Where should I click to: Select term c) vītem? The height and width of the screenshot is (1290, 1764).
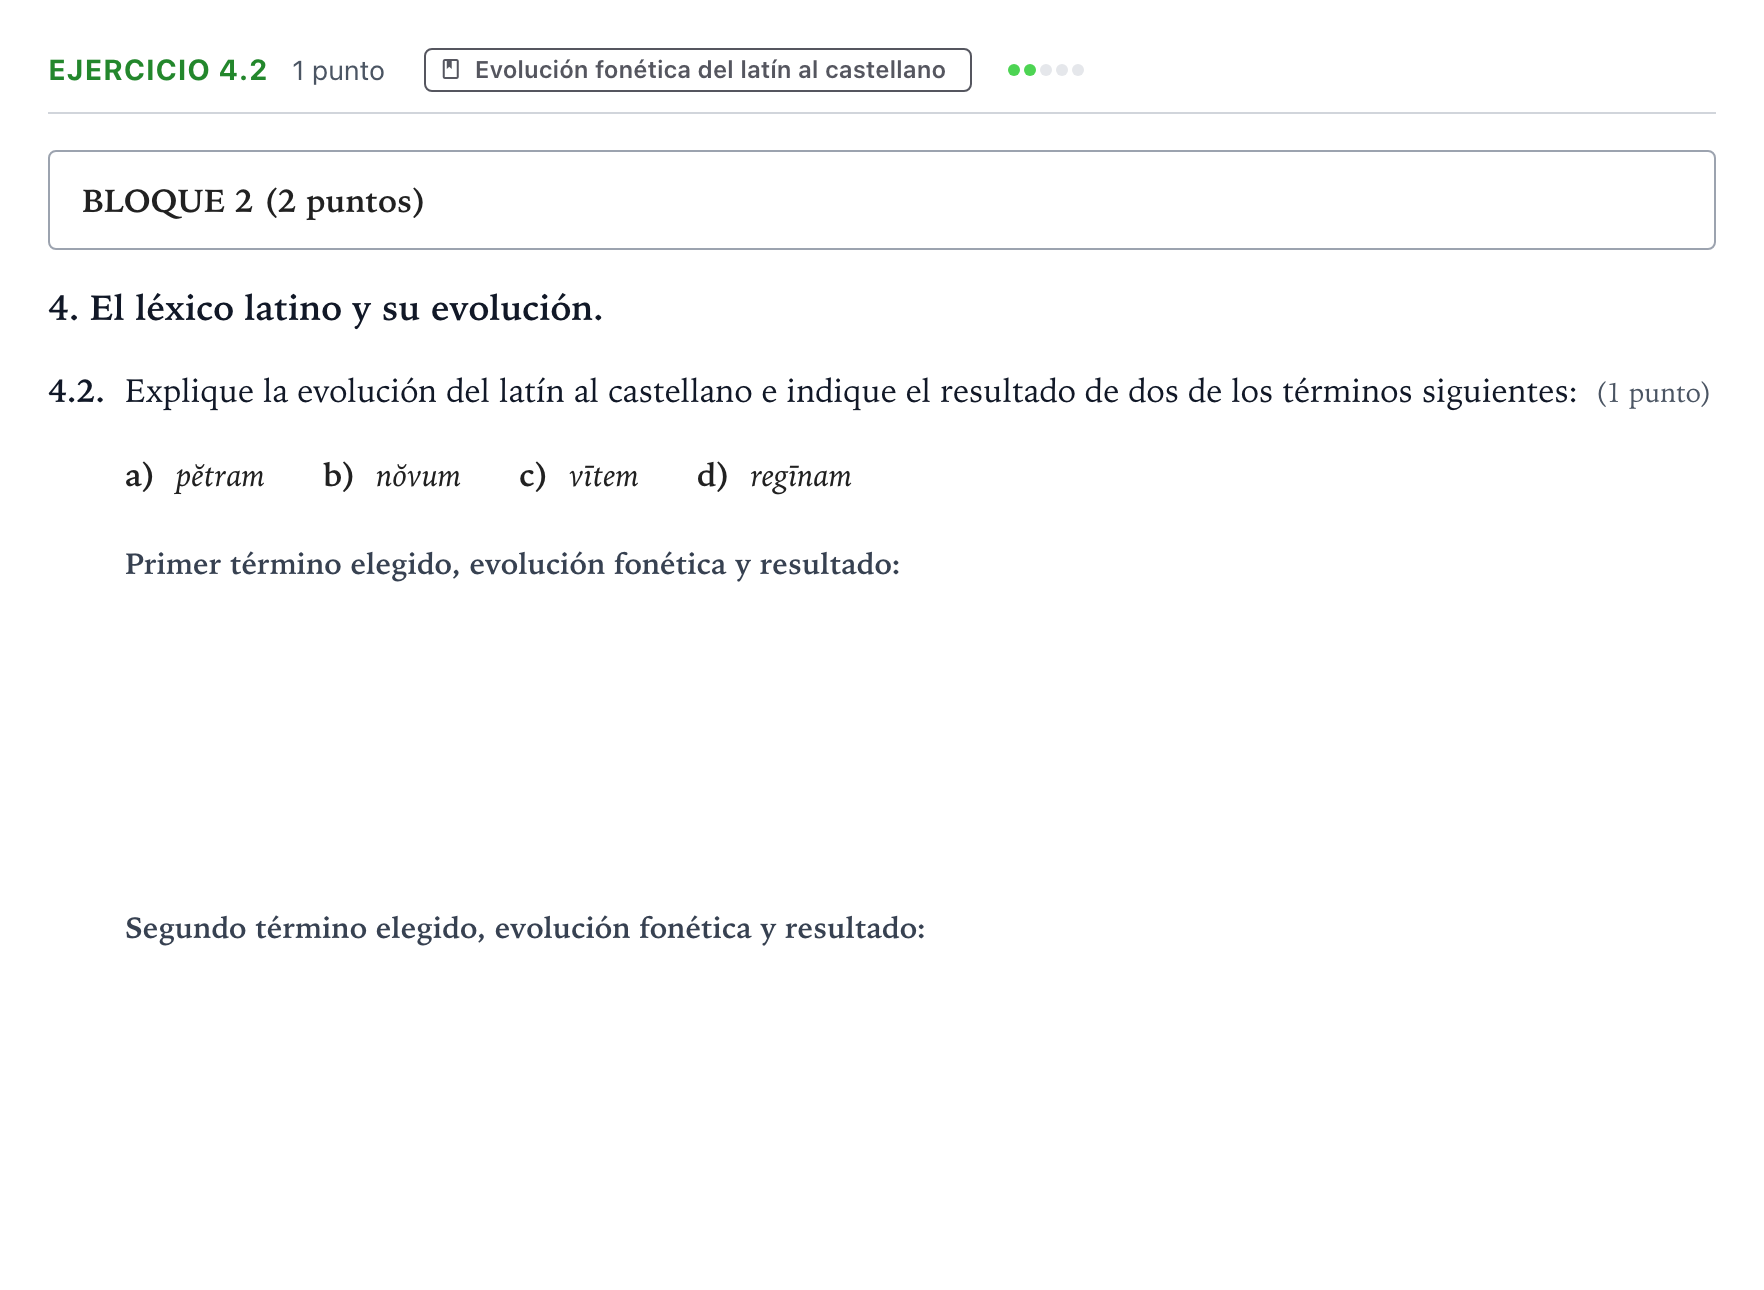[x=578, y=476]
